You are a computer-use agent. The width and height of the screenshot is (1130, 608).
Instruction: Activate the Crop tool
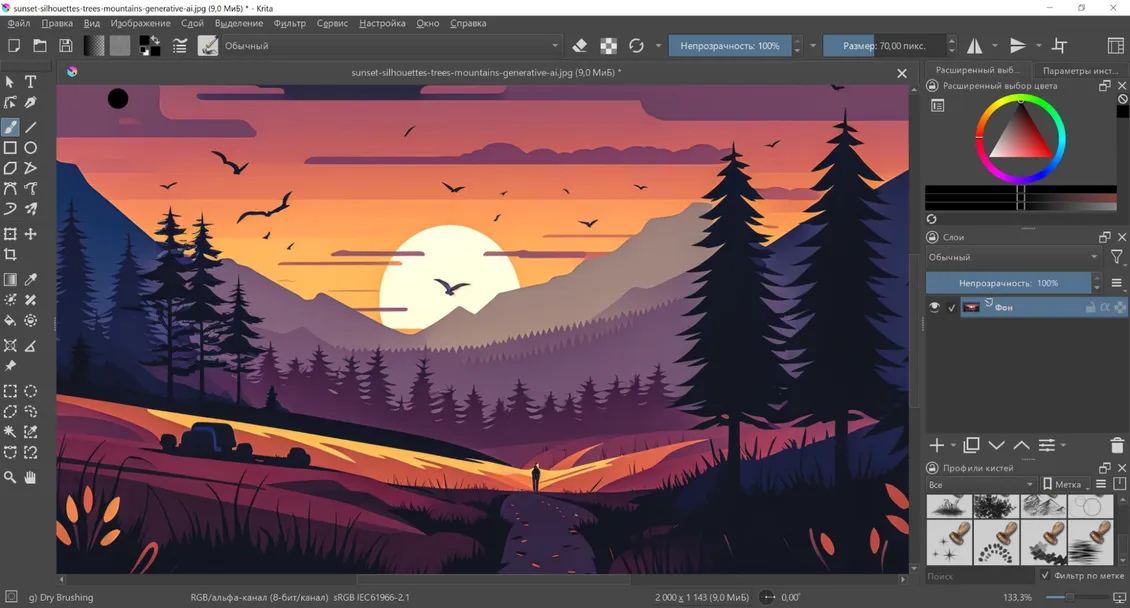pos(11,256)
